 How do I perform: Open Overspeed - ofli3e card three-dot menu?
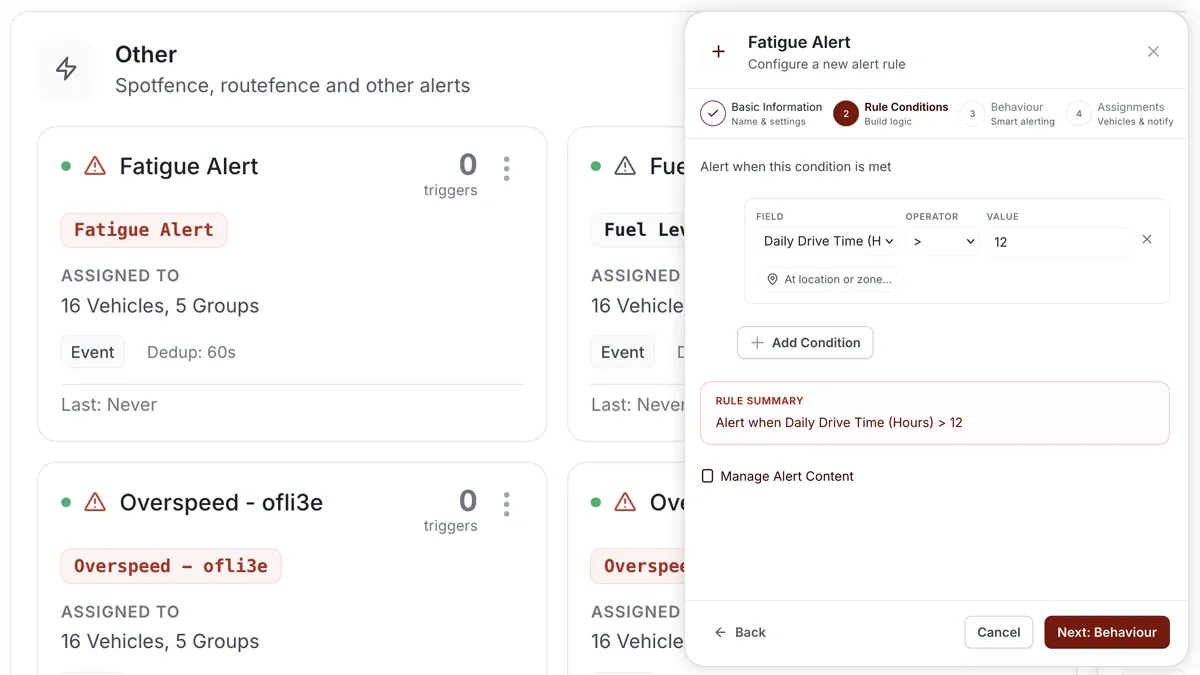tap(507, 504)
